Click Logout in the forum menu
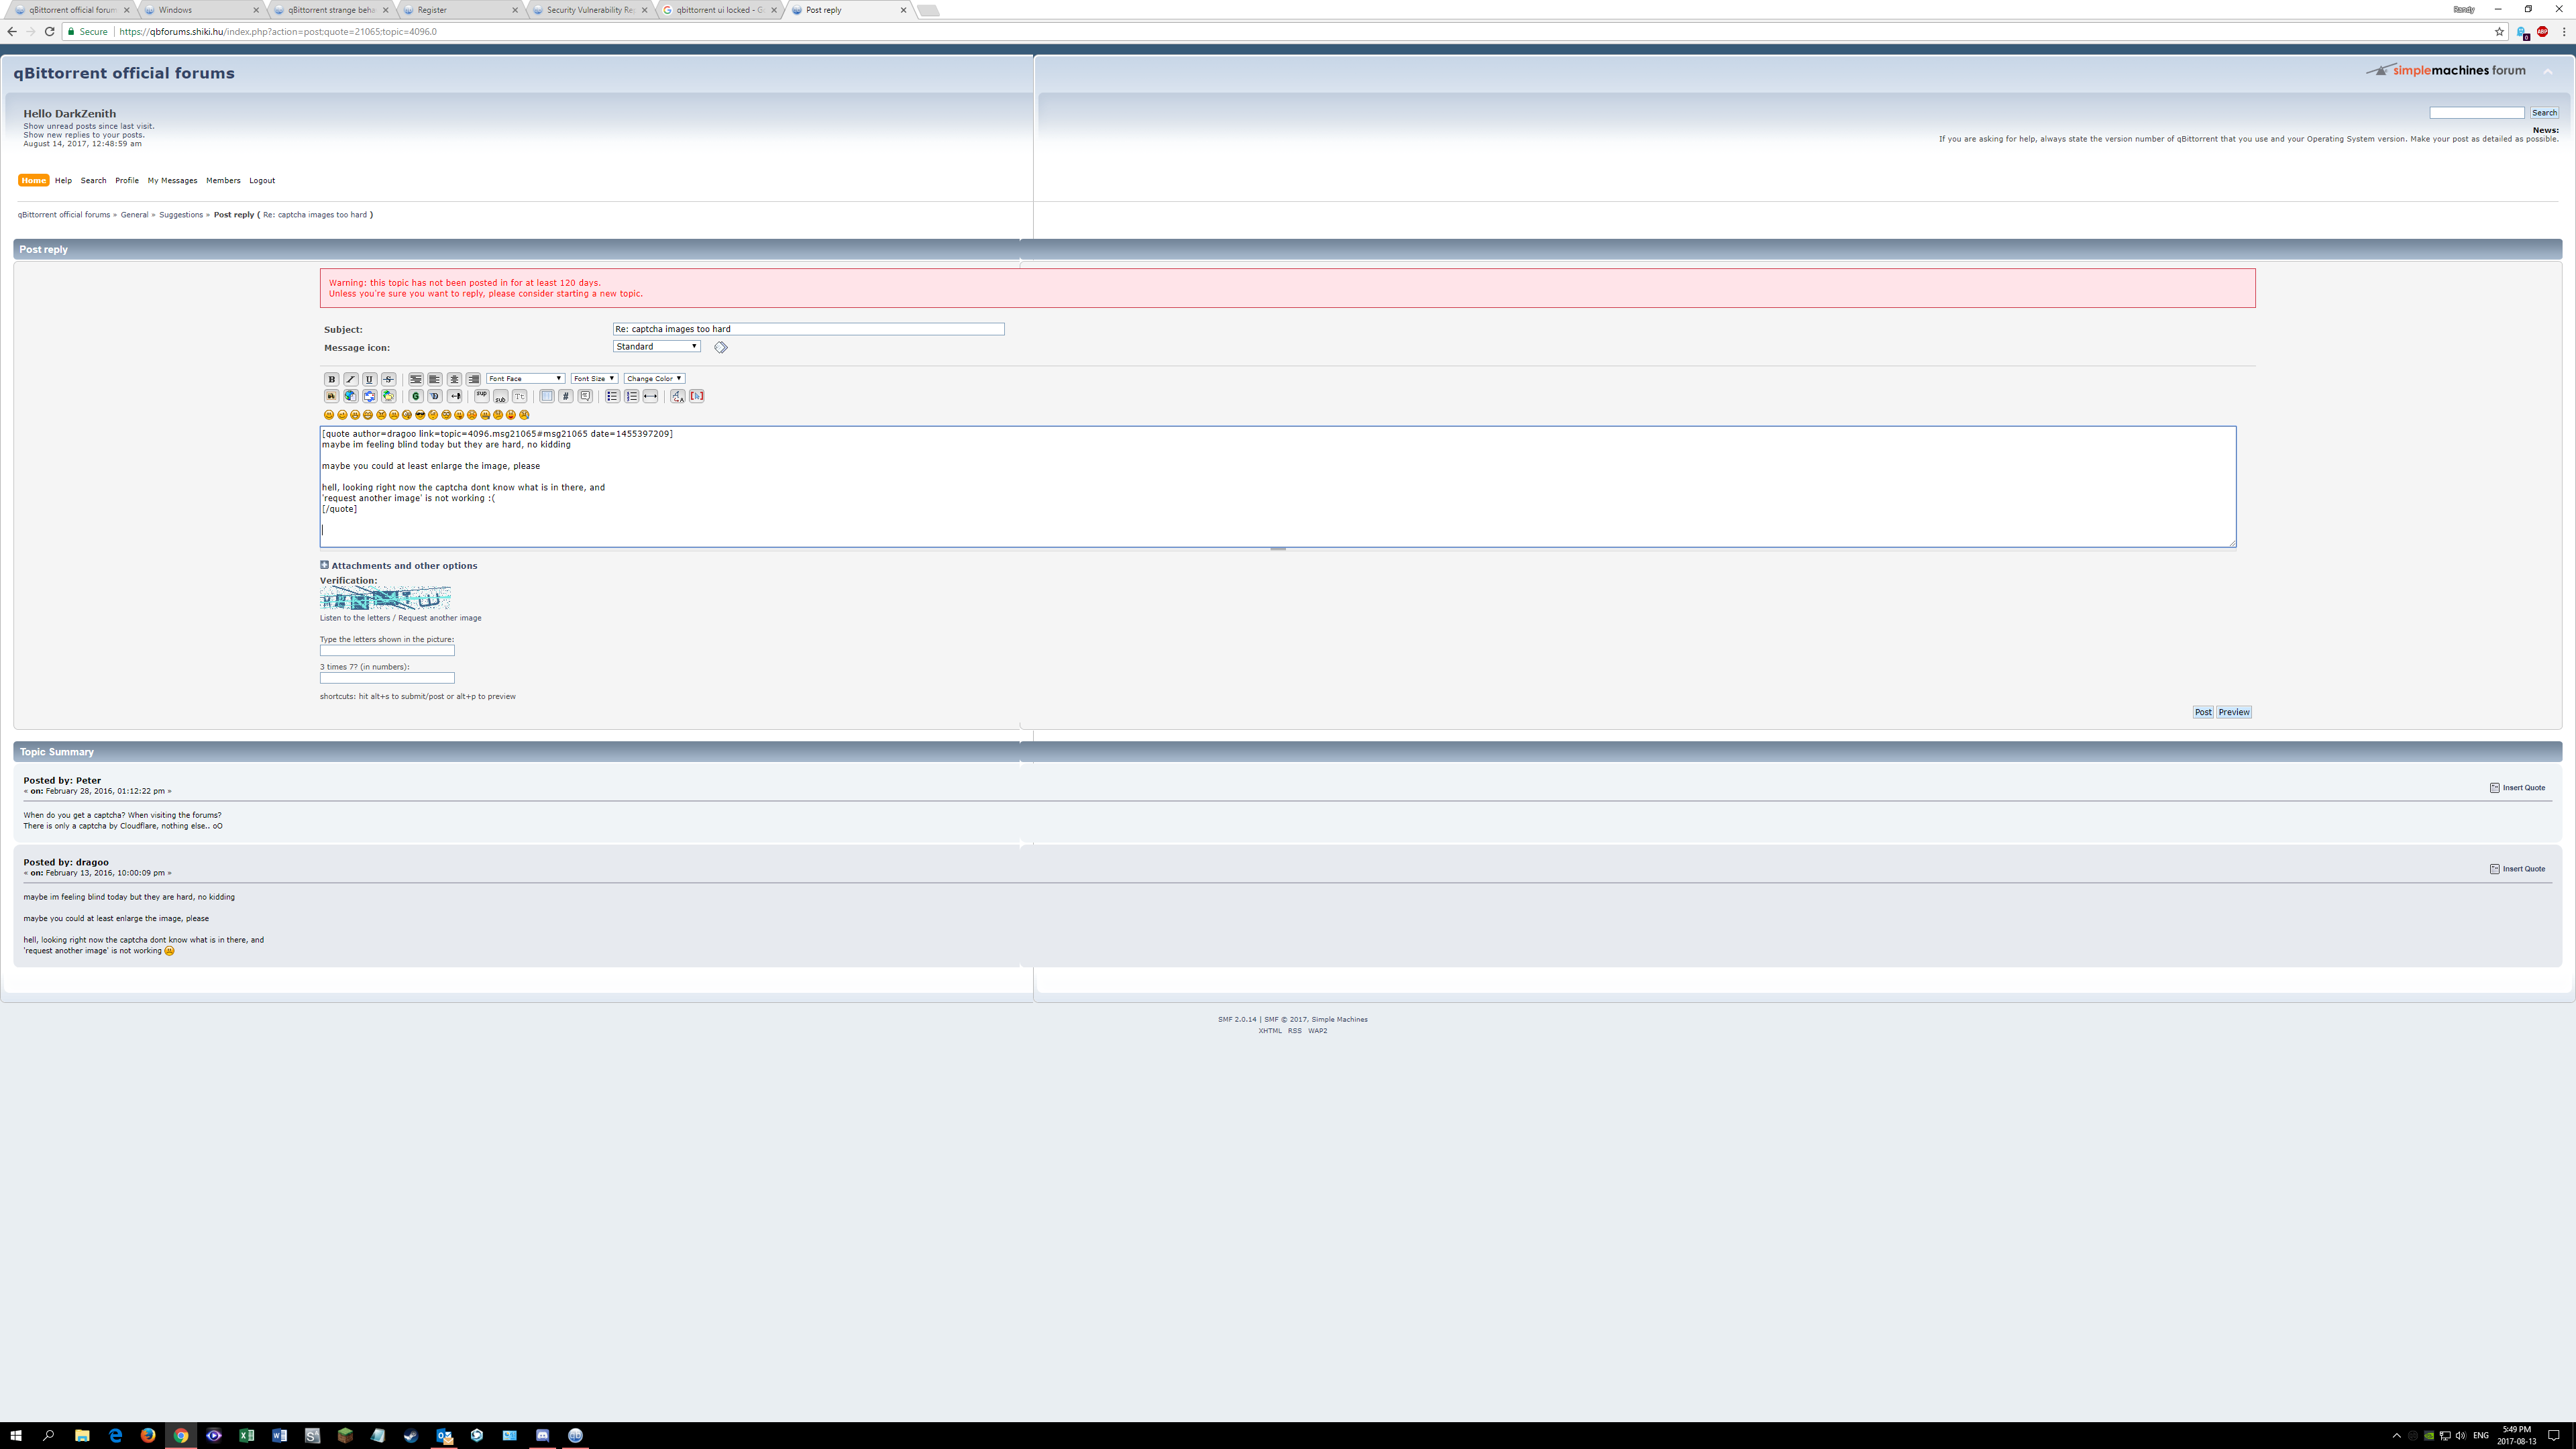Screen dimensions: 2576x1449 [x=262, y=181]
